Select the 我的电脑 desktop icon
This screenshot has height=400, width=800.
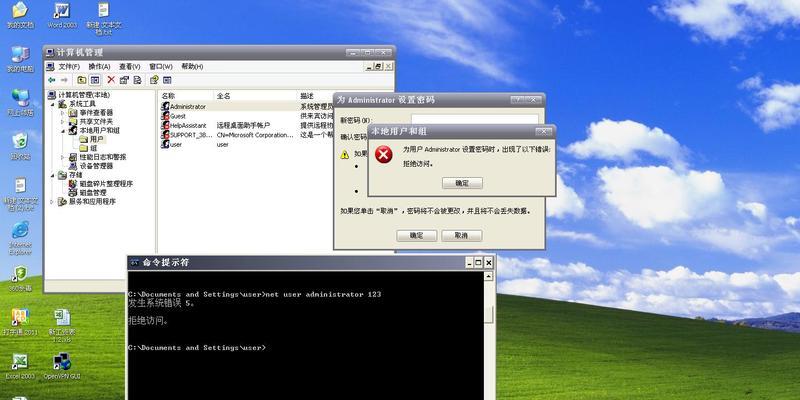tap(20, 59)
